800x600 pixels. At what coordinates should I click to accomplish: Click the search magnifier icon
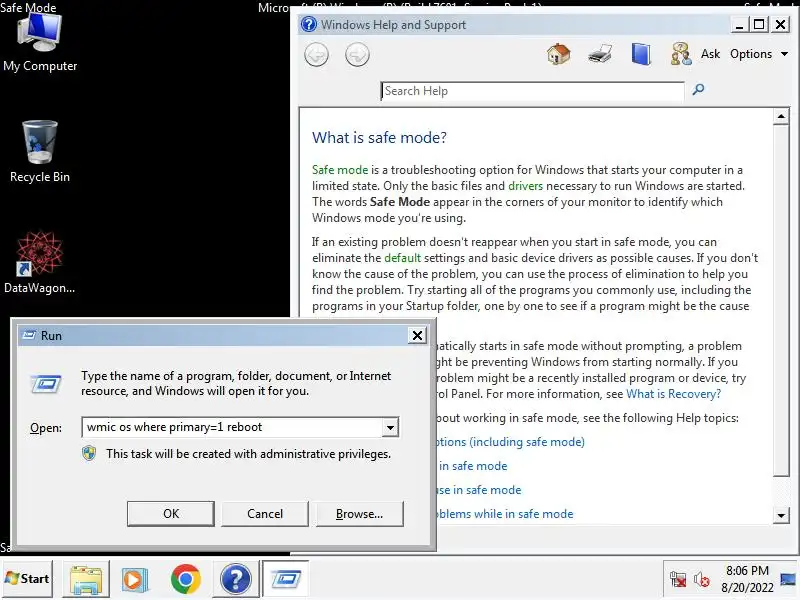[698, 90]
